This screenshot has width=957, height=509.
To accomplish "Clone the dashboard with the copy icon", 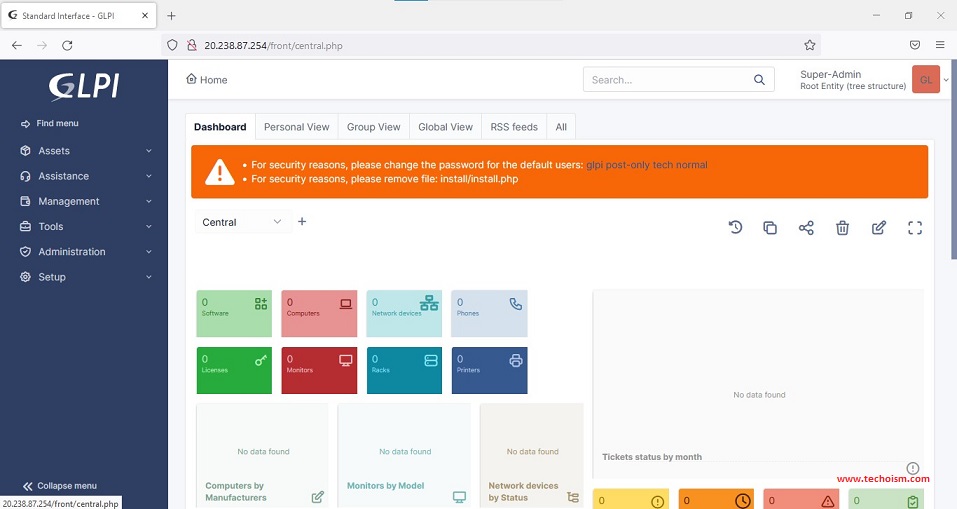I will point(770,228).
